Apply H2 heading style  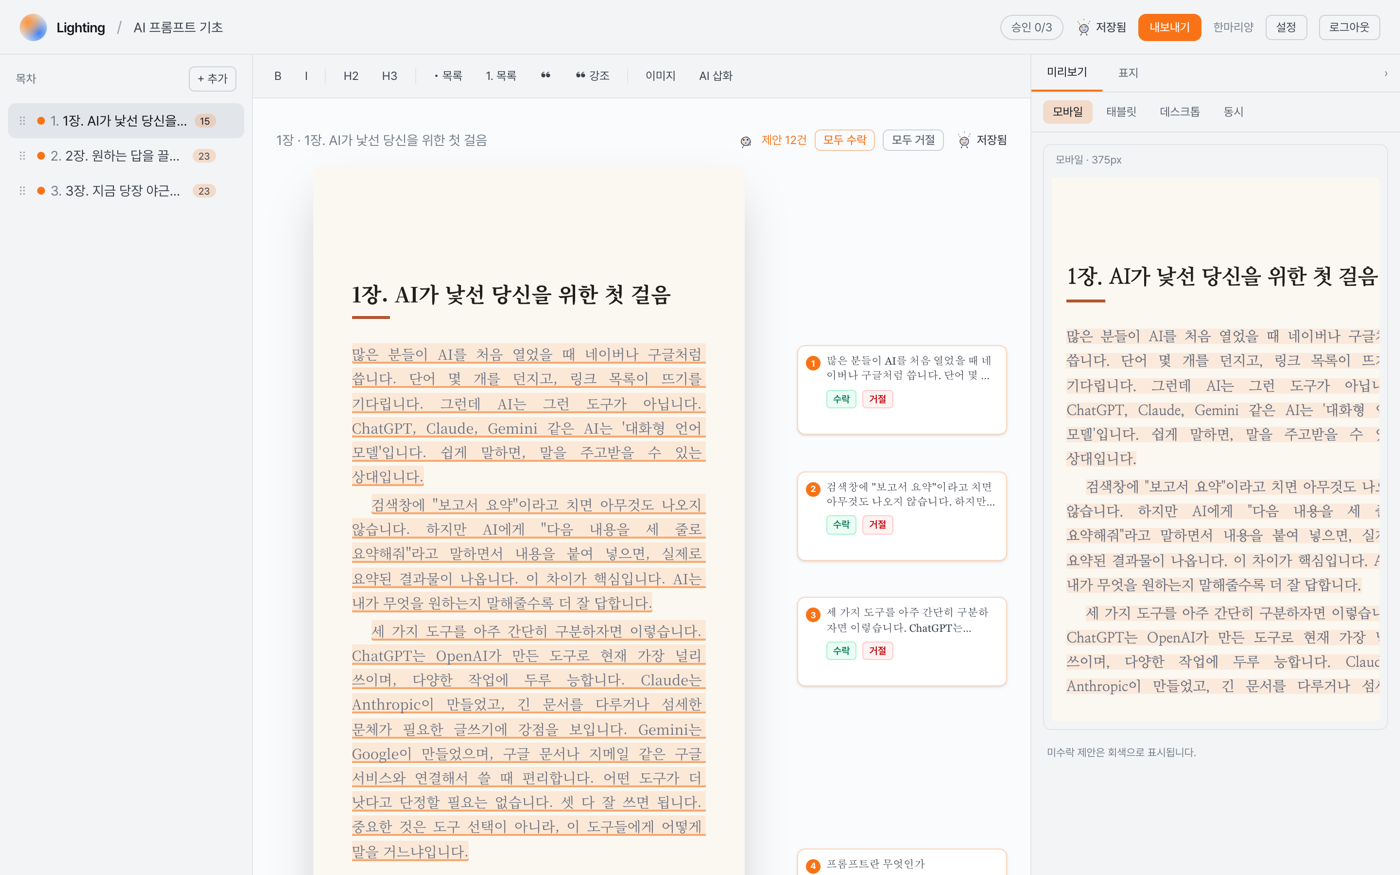pos(351,76)
